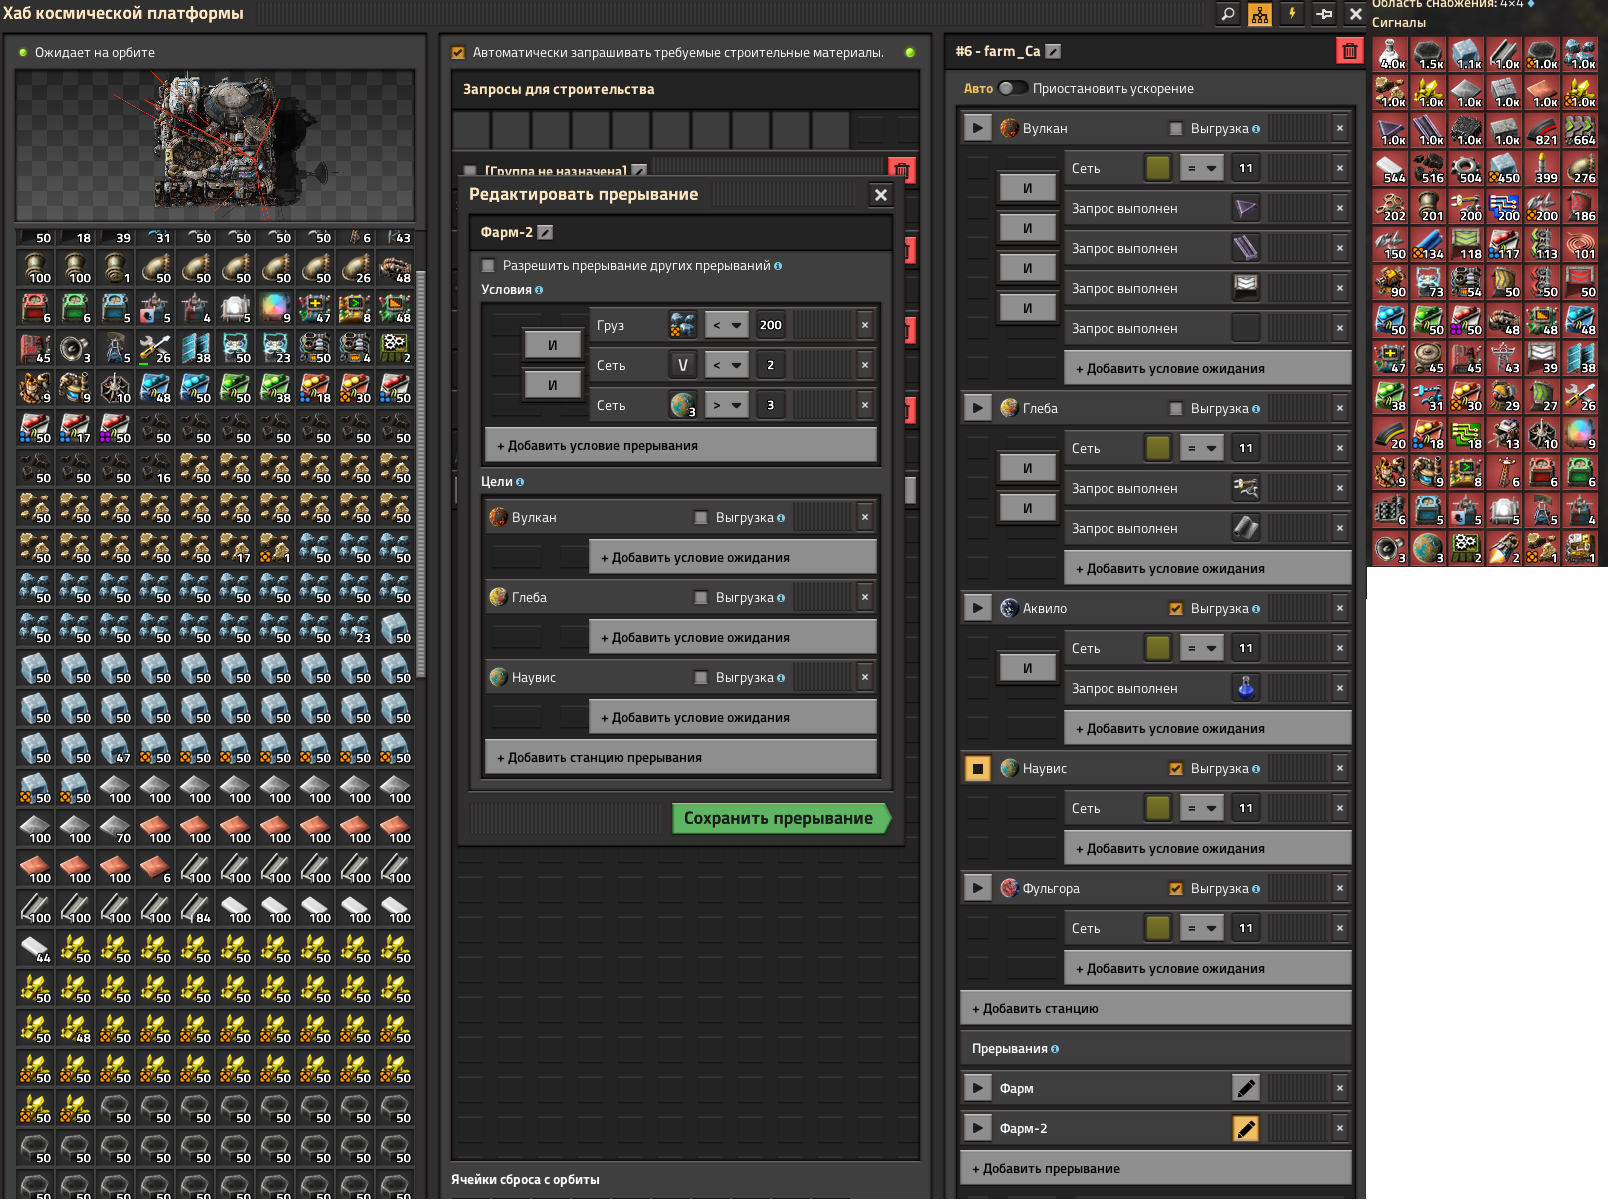Screen dimensions: 1608x1202
Task: Click the blue flask icon under Аквило
Action: (1246, 688)
